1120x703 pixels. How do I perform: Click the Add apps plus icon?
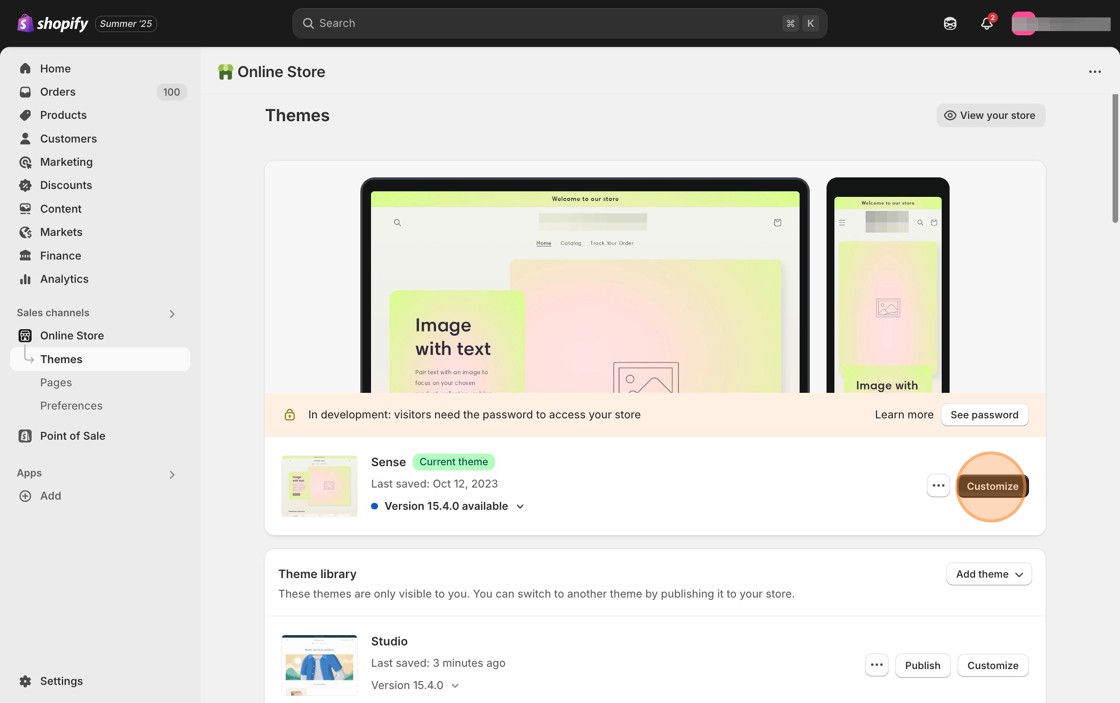pos(26,496)
